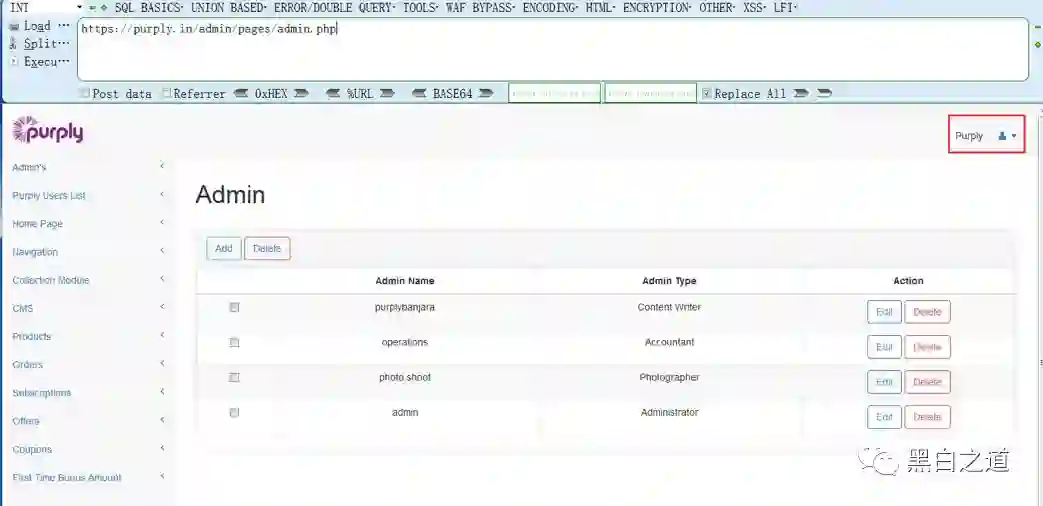
Task: Expand the Navigation sidebar section
Action: pos(88,252)
